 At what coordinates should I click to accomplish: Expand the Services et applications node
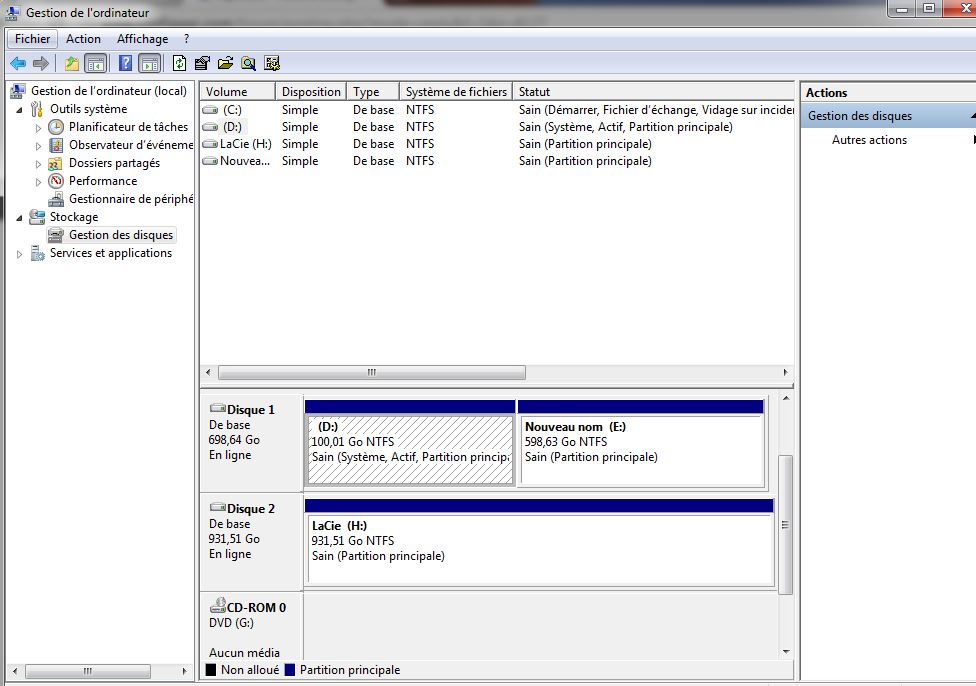(x=20, y=254)
